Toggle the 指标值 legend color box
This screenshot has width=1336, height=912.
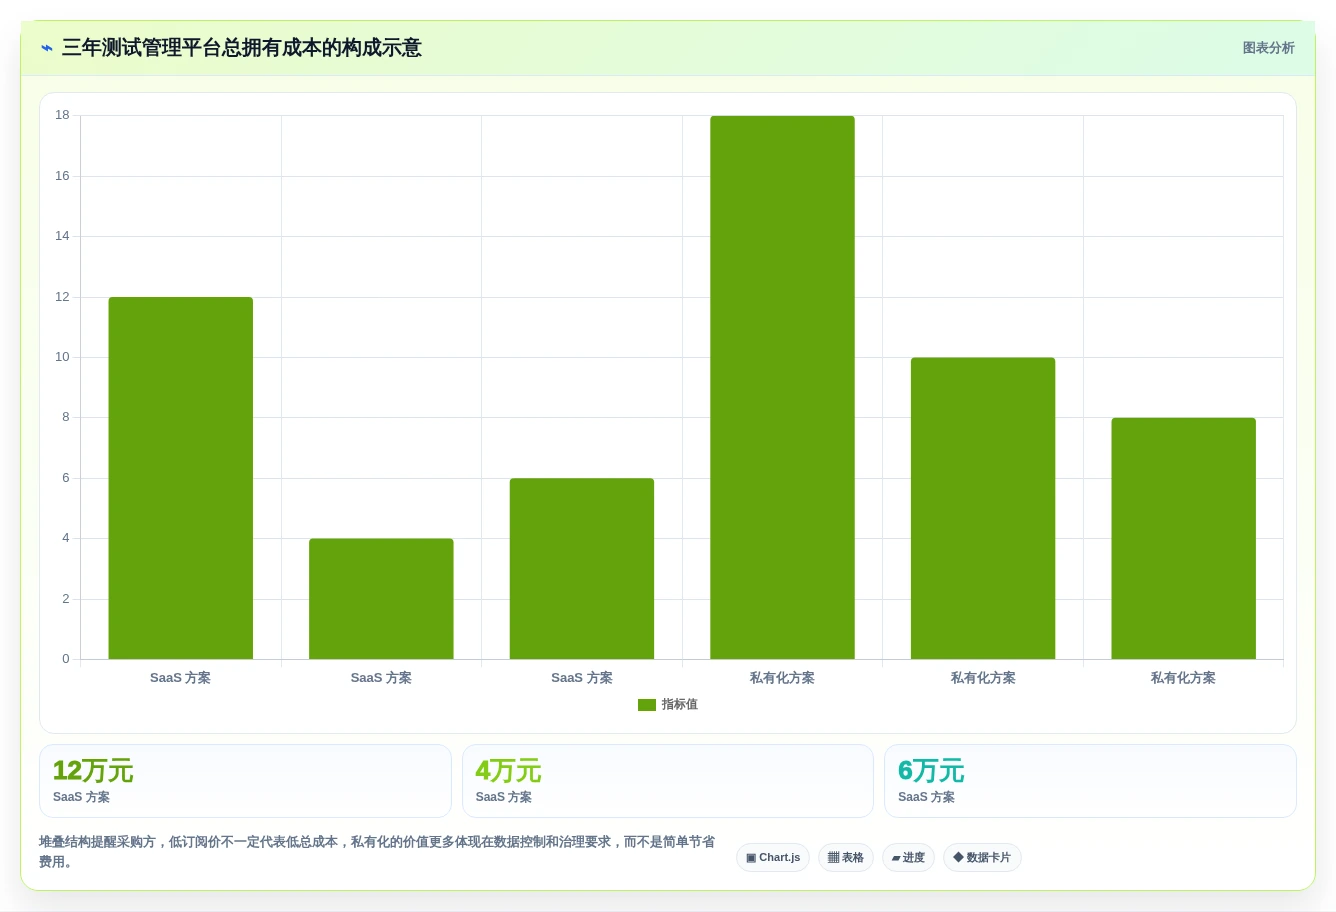647,705
